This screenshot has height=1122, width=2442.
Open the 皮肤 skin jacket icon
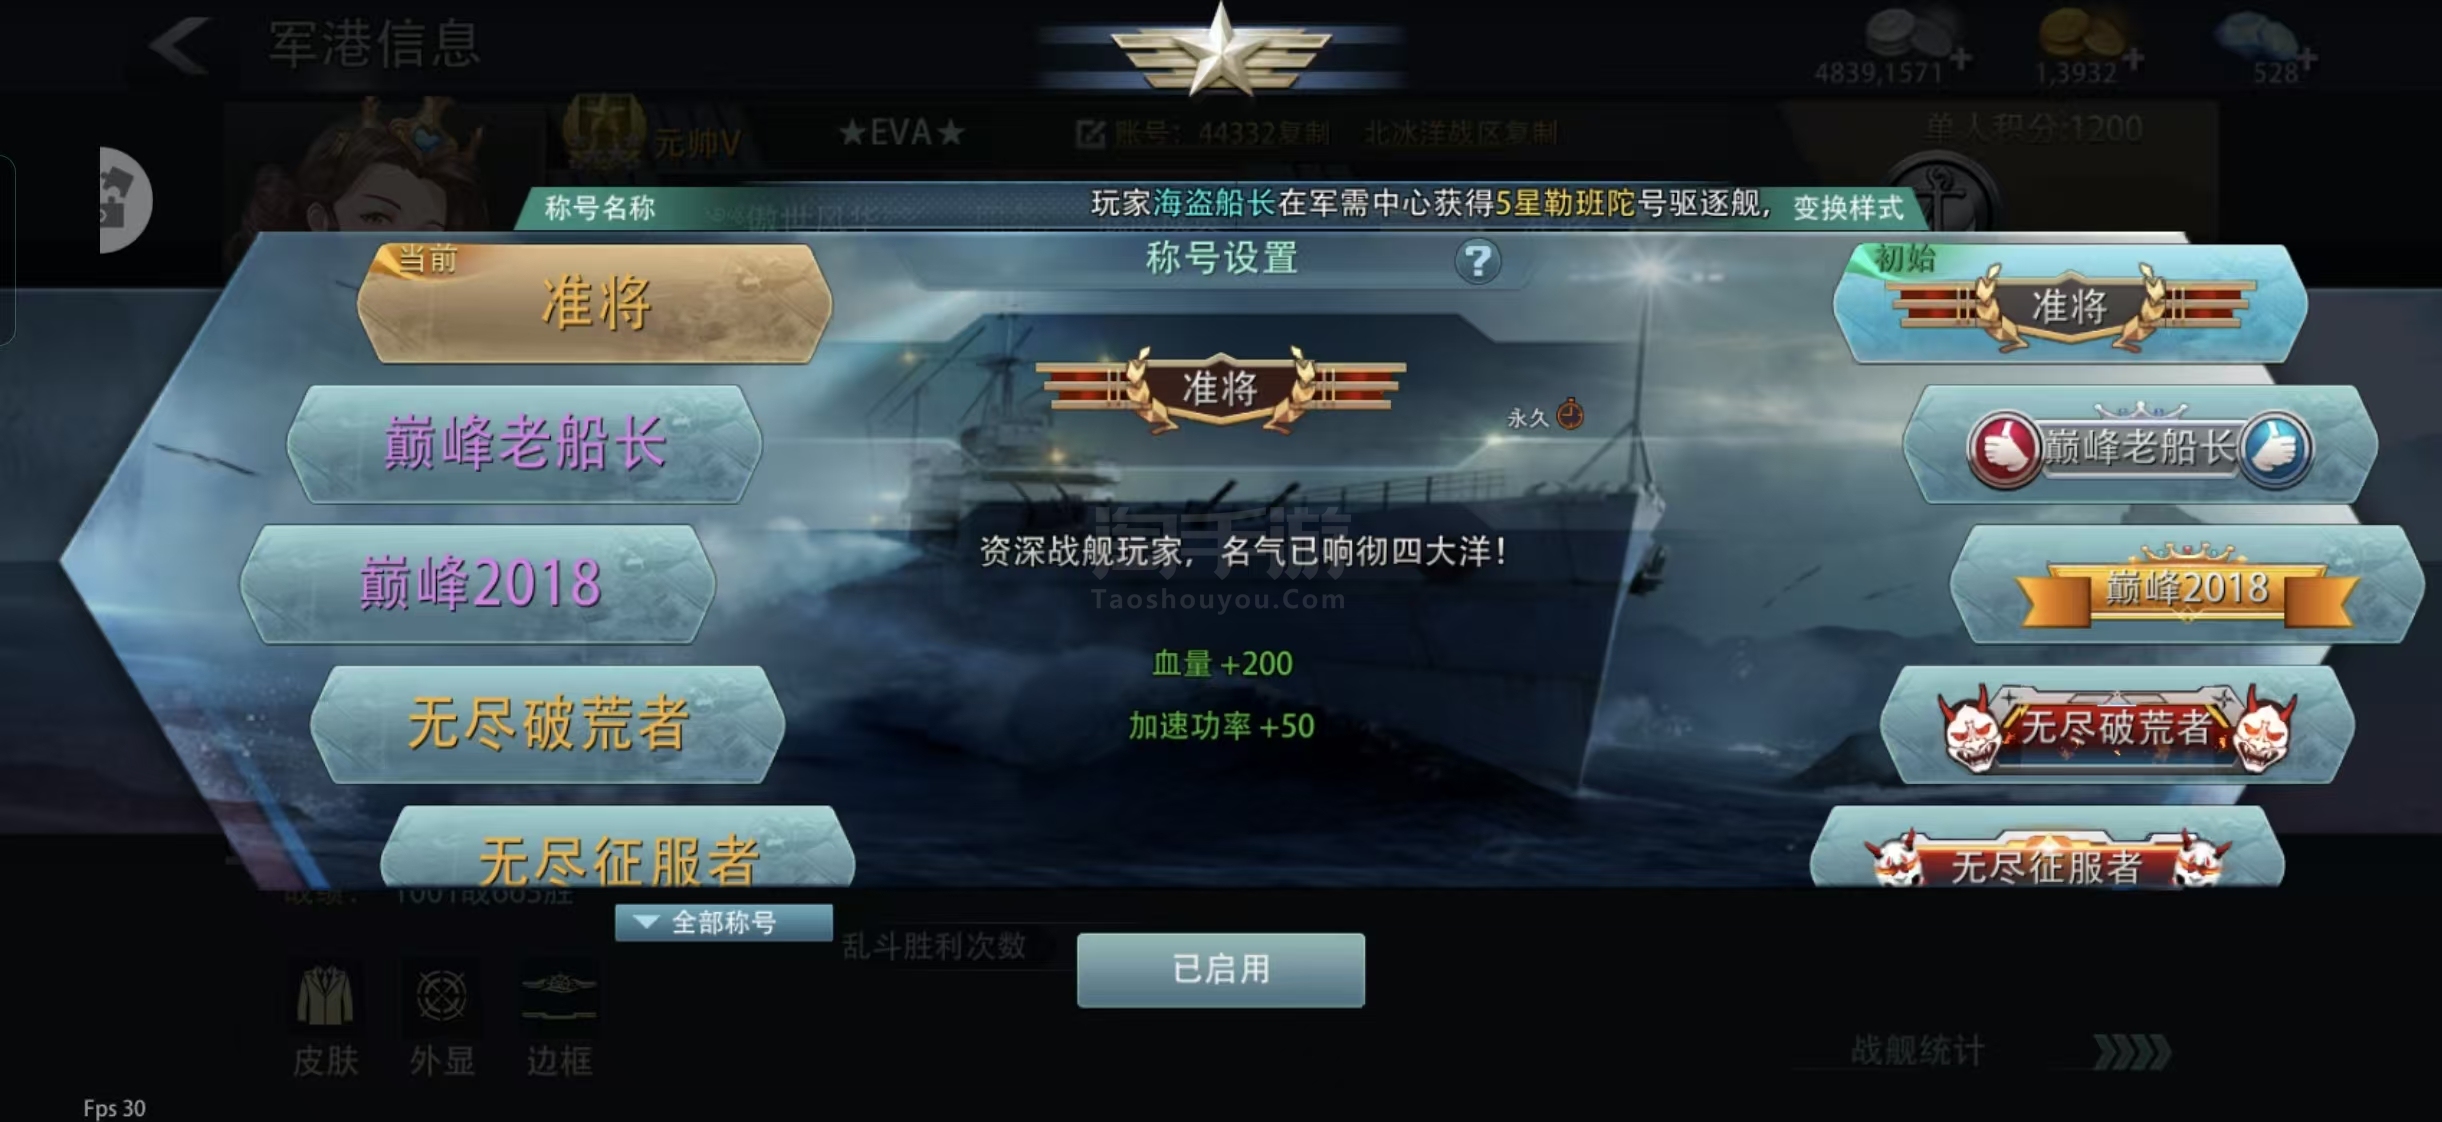click(325, 996)
